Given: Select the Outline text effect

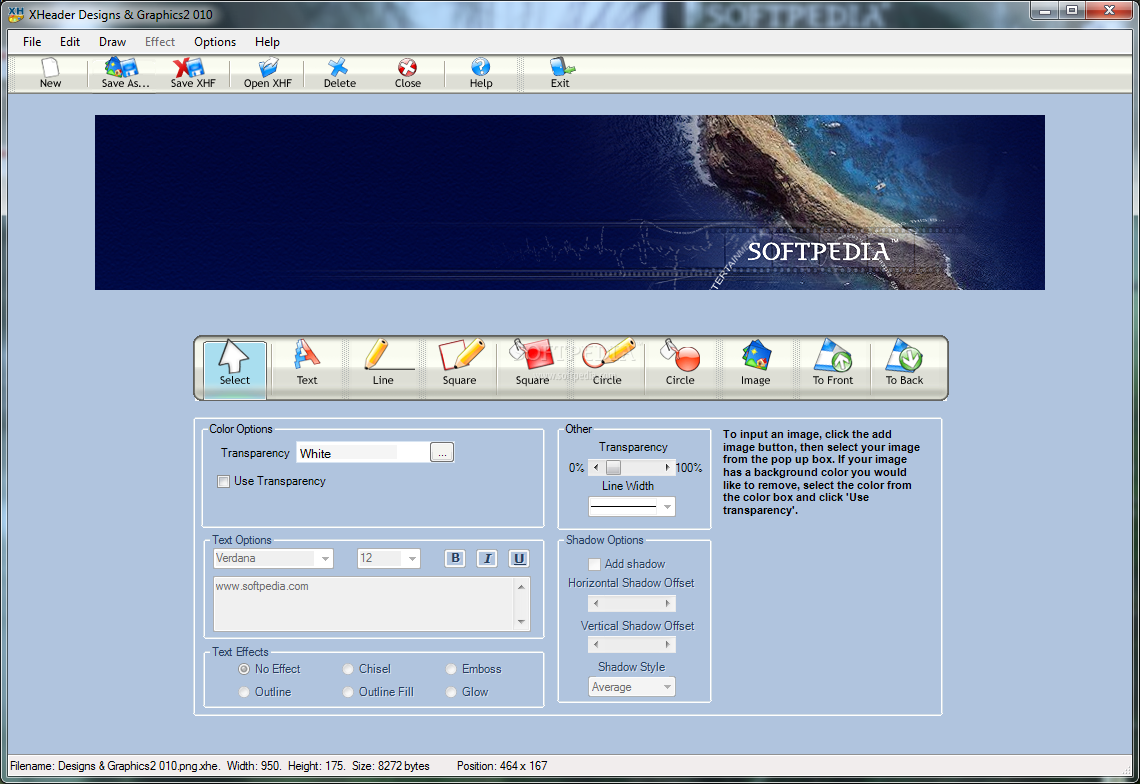Looking at the screenshot, I should point(244,692).
